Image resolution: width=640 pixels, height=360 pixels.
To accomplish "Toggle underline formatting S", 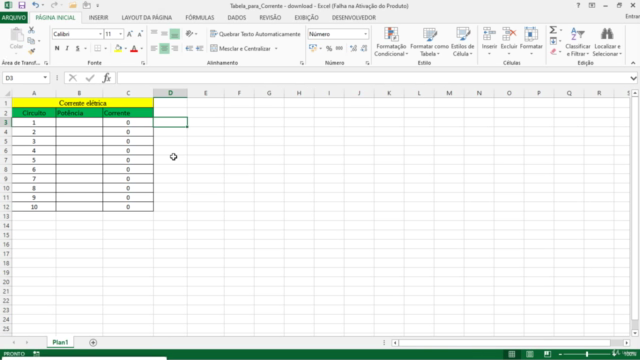I will tap(77, 49).
